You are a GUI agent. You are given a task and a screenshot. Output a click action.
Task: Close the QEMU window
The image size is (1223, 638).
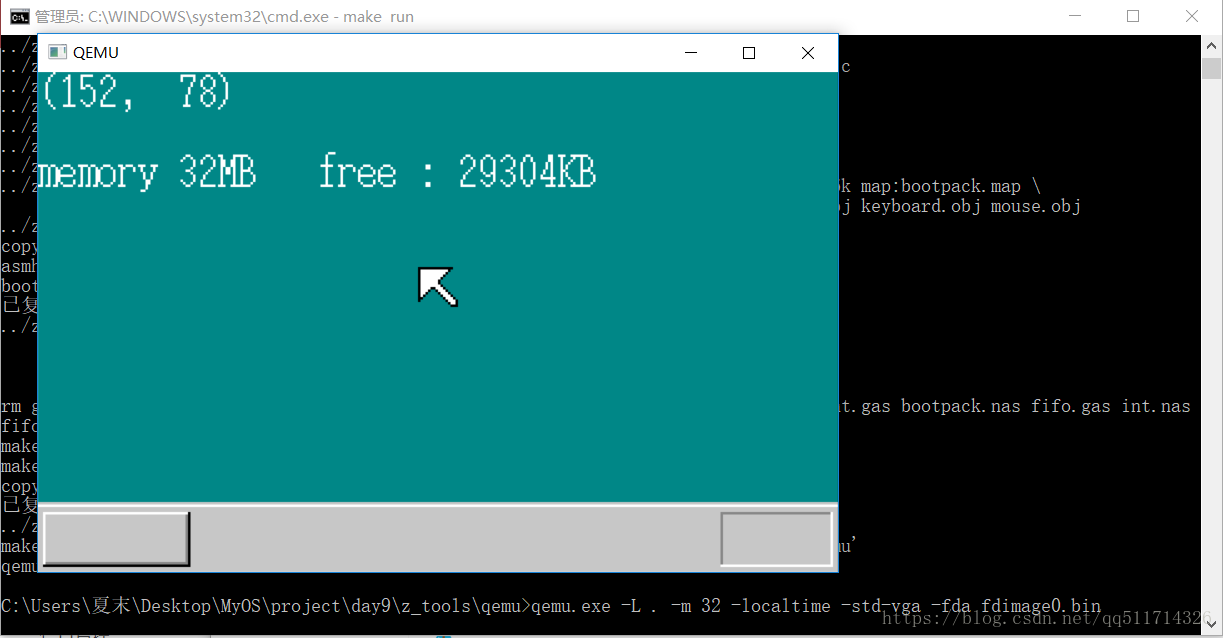click(x=808, y=53)
